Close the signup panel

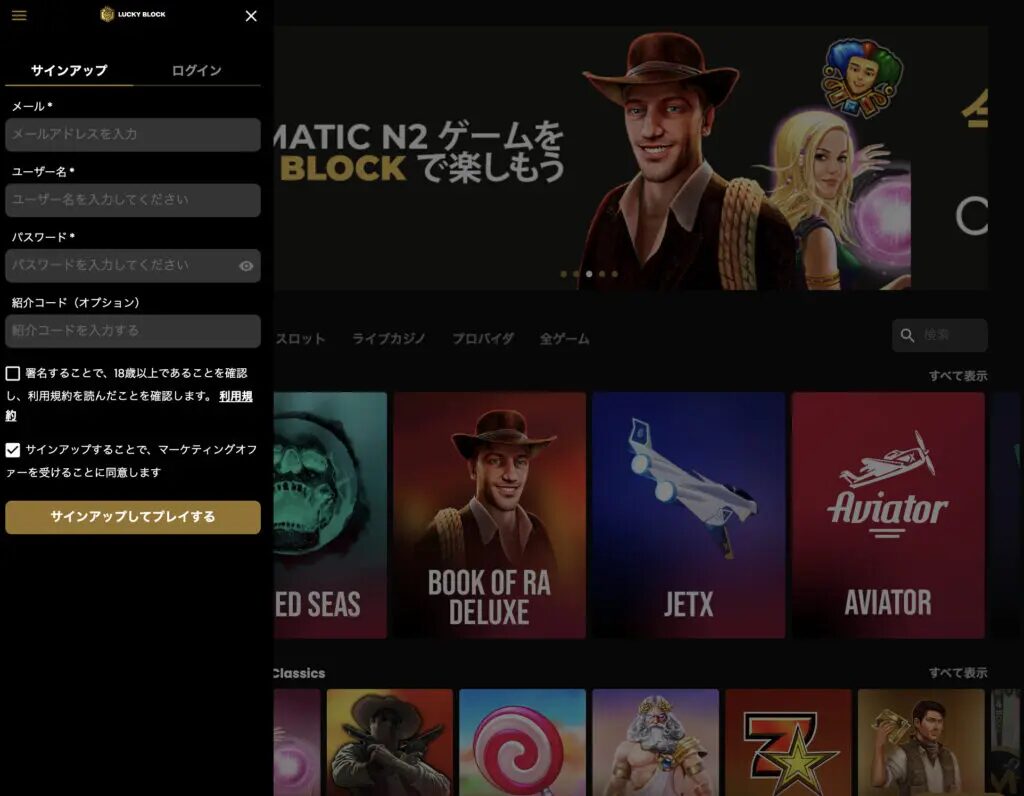[251, 16]
